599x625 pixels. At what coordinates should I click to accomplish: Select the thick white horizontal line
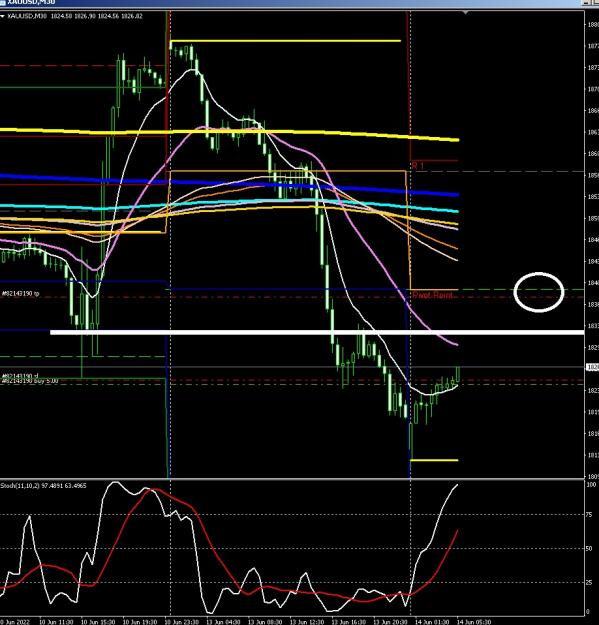(317, 332)
